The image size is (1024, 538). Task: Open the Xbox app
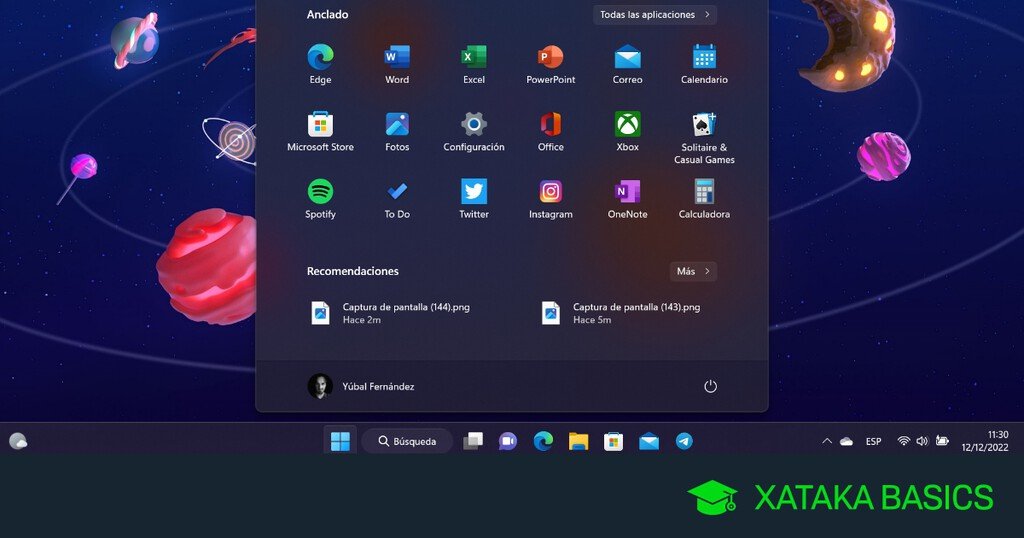coord(628,132)
